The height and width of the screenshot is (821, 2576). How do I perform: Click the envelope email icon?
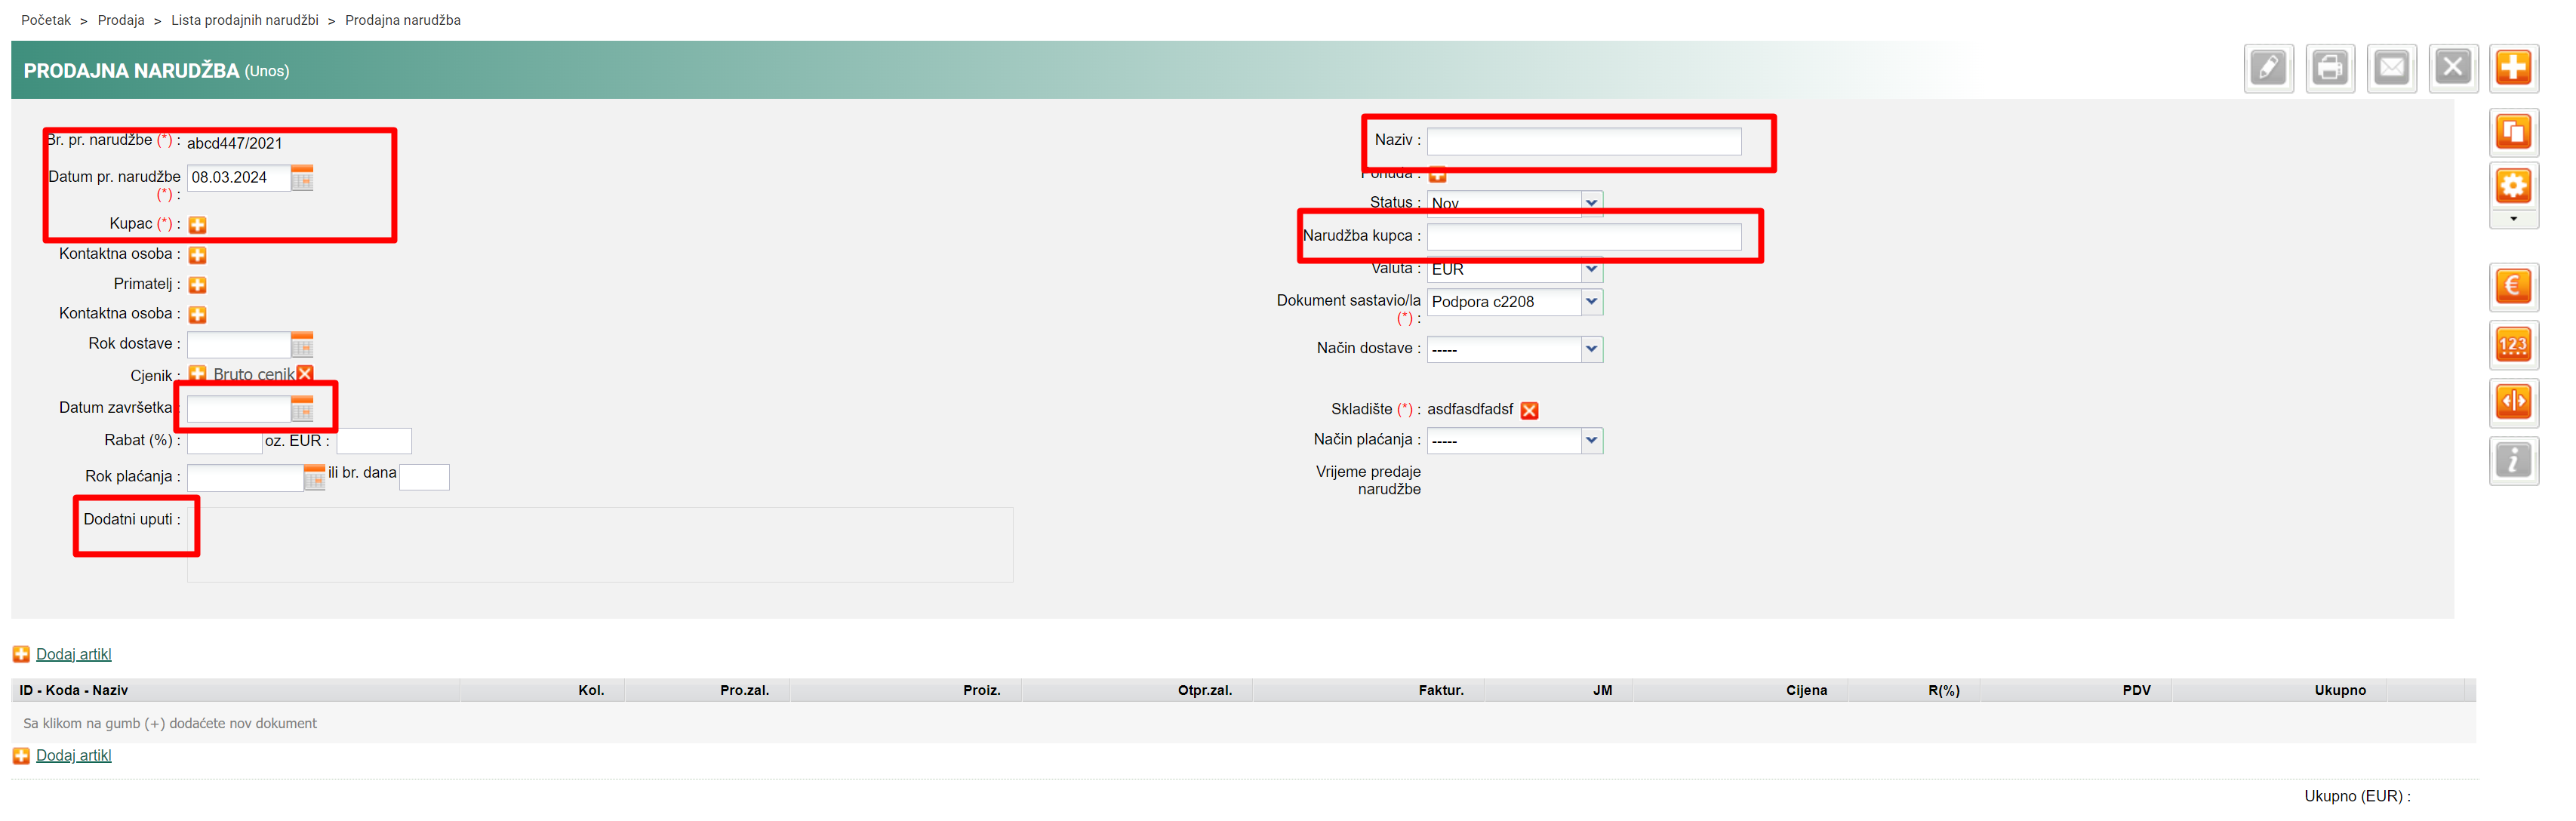[2391, 68]
